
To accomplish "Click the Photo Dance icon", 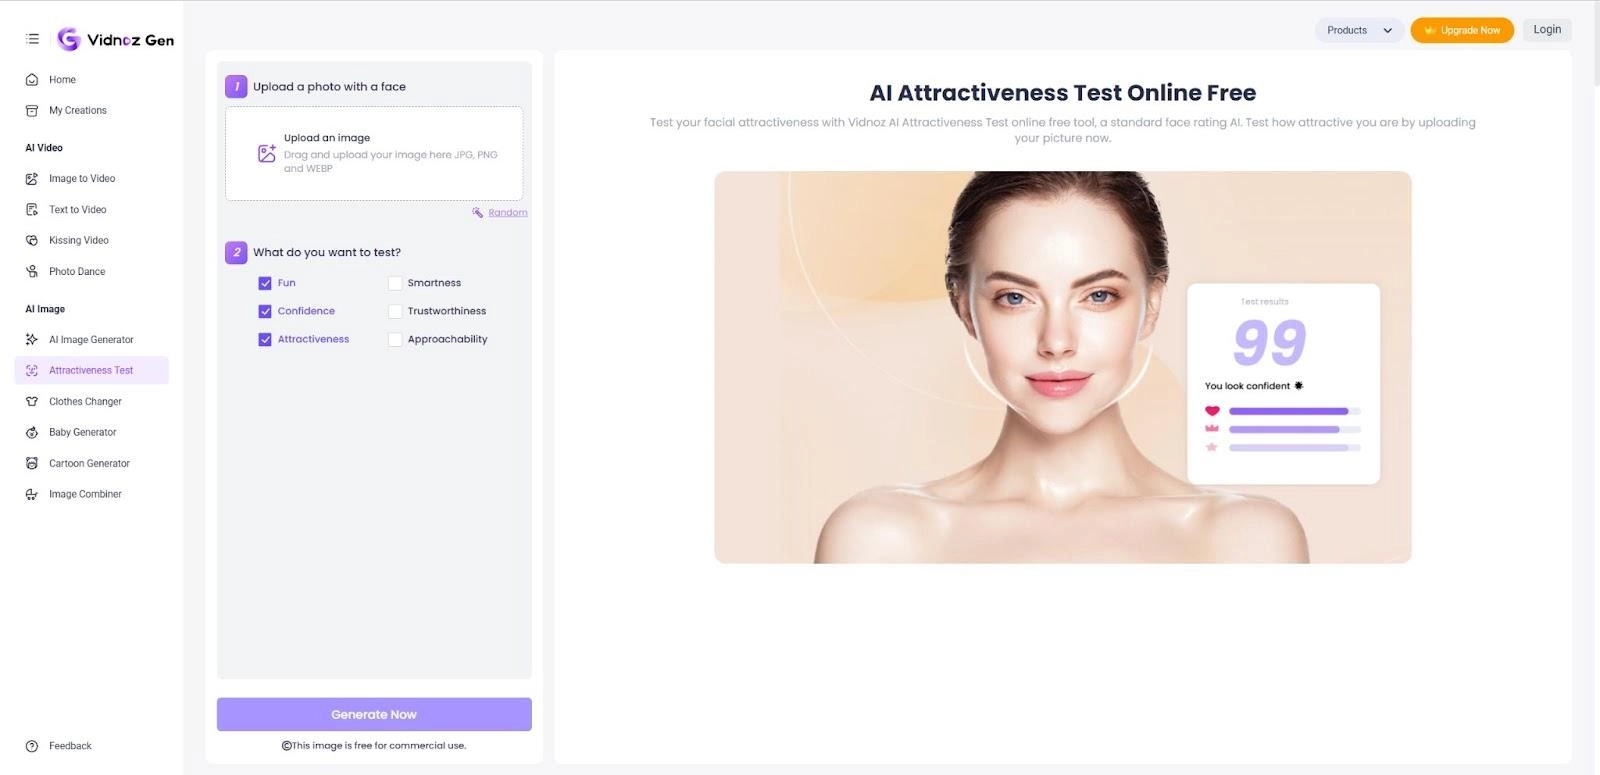I will [x=32, y=272].
